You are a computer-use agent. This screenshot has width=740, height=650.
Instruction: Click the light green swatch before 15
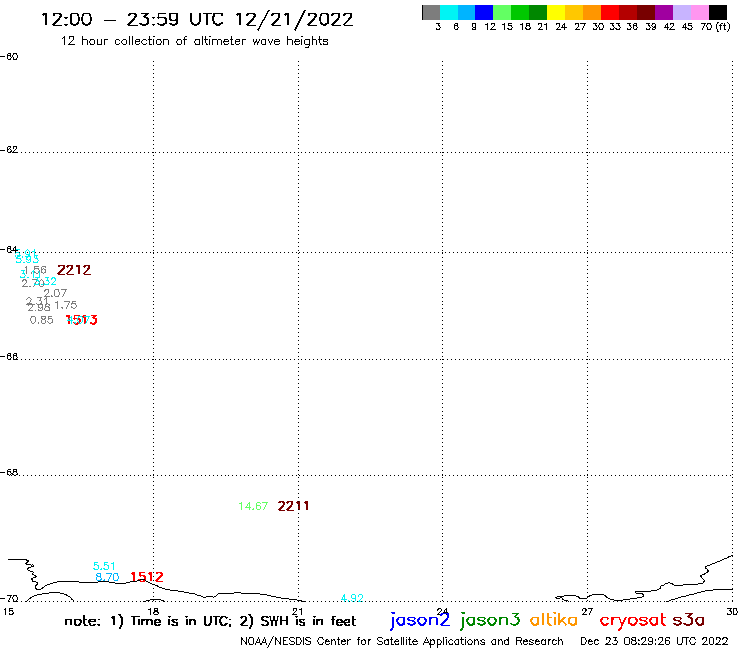tap(502, 12)
